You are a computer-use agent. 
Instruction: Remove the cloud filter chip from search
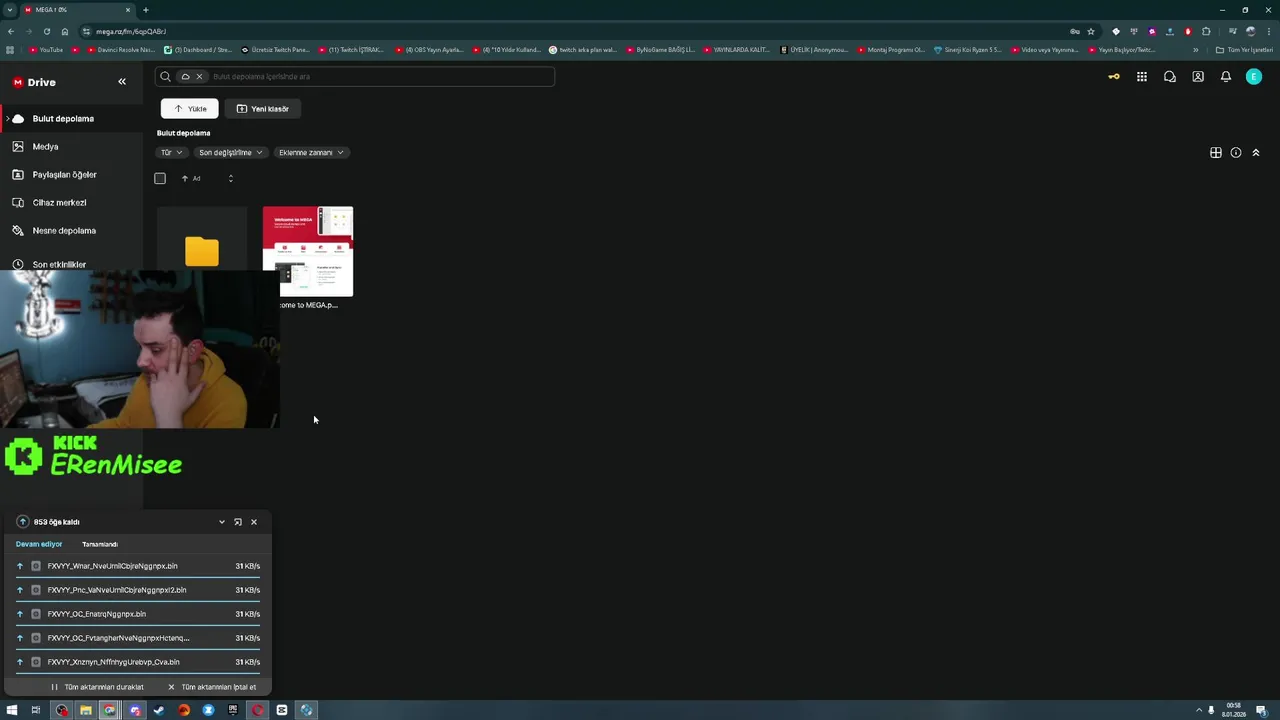click(199, 76)
